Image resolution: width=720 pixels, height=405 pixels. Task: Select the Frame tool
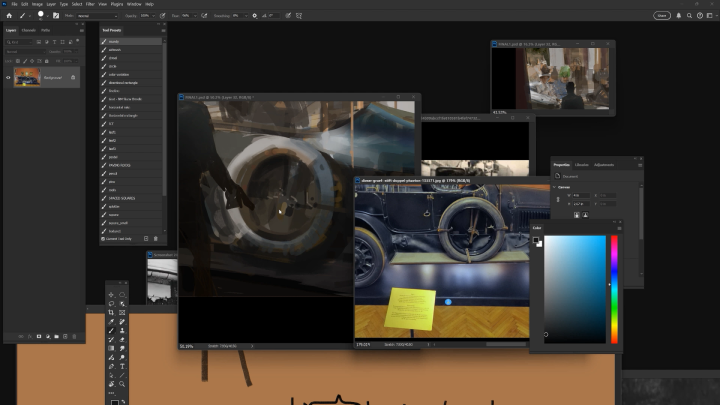click(x=122, y=313)
